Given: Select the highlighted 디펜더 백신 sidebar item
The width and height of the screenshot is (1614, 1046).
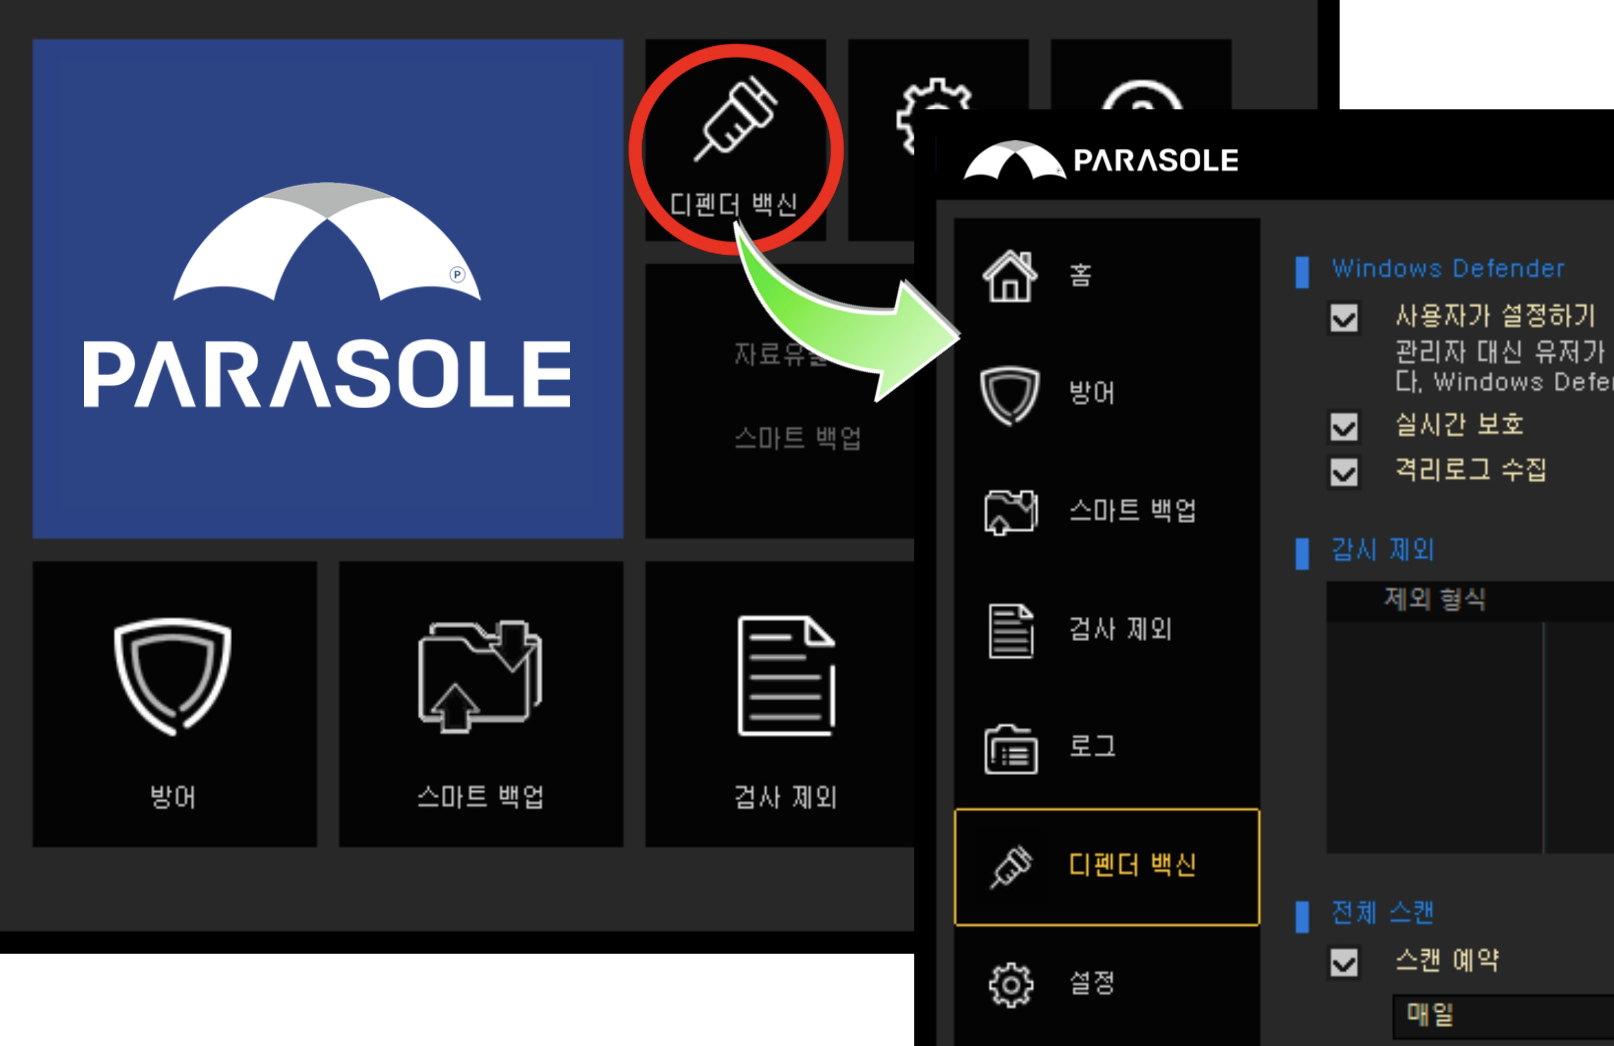Looking at the screenshot, I should 1107,866.
